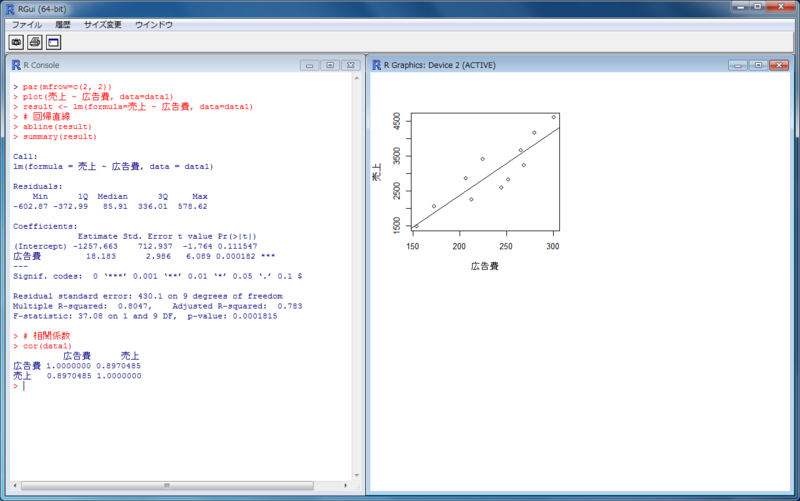The height and width of the screenshot is (501, 800).
Task: Click the 'Residual standard error: 430.1' line
Action: pos(147,296)
